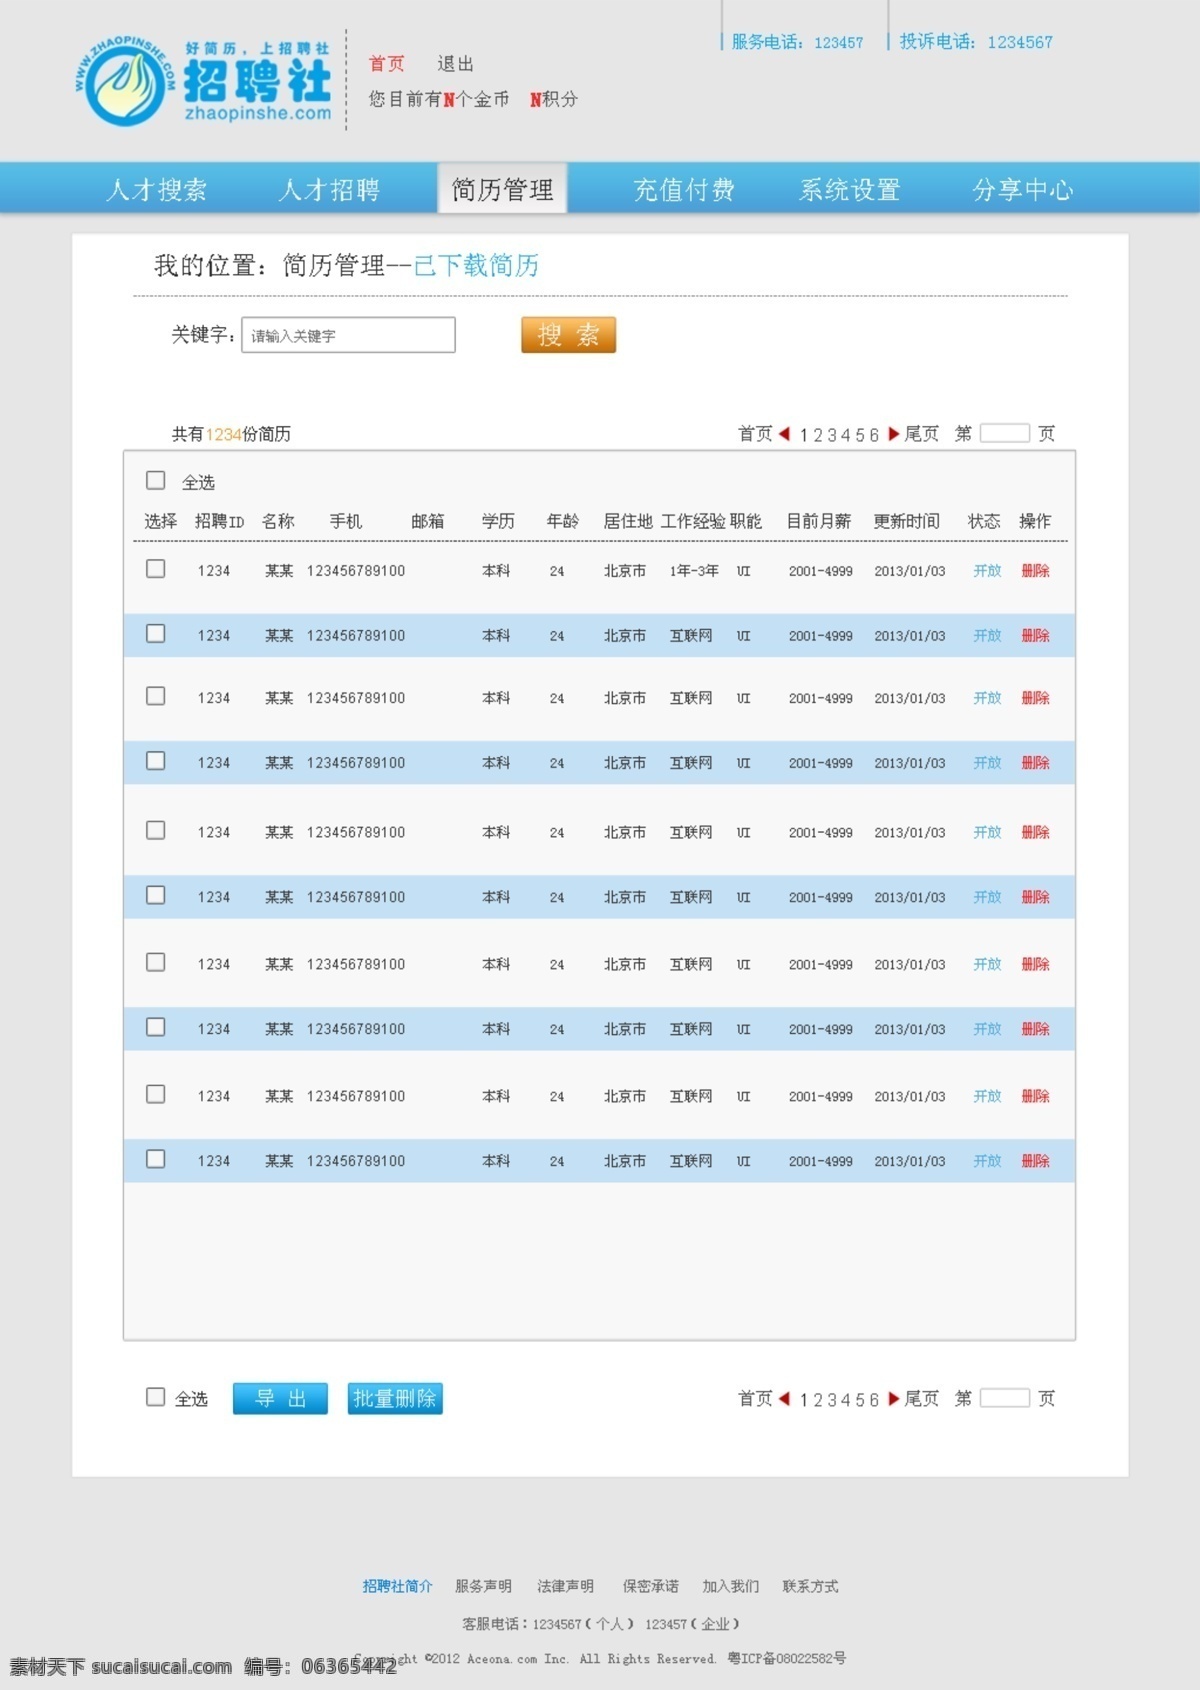Focus the 关键字 keyword input field

348,335
